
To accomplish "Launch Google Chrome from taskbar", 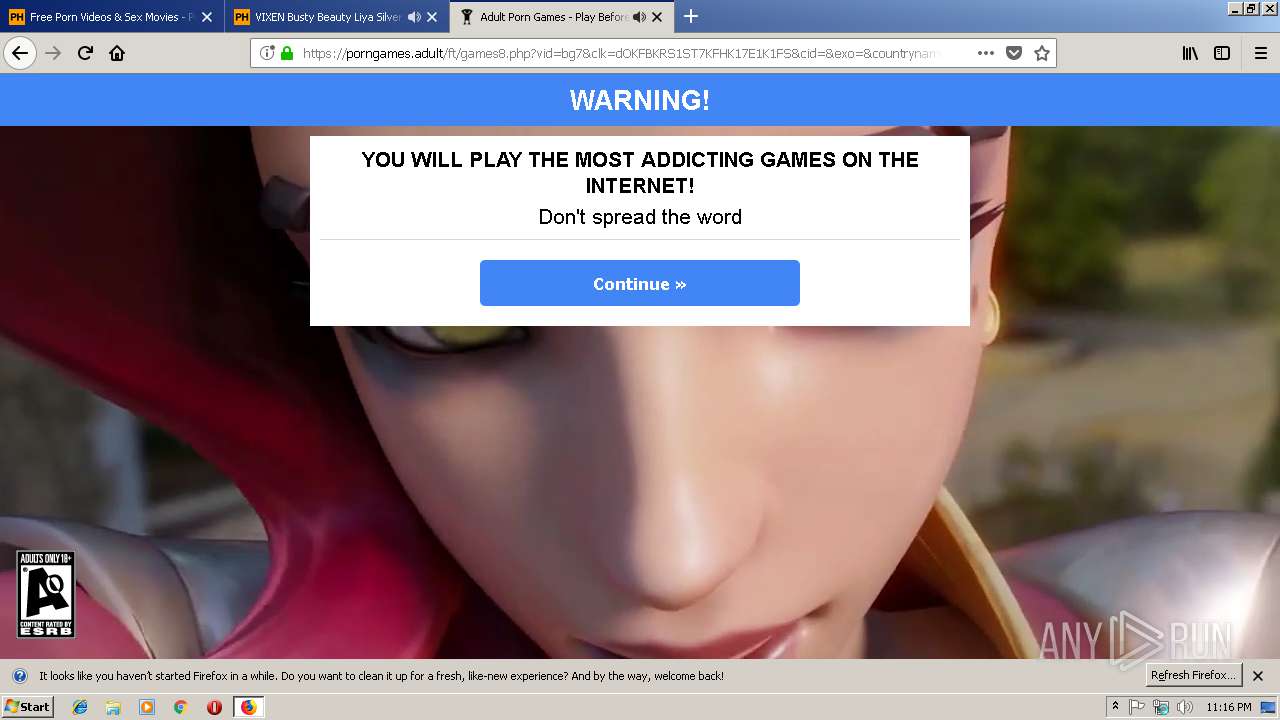I will tap(180, 707).
